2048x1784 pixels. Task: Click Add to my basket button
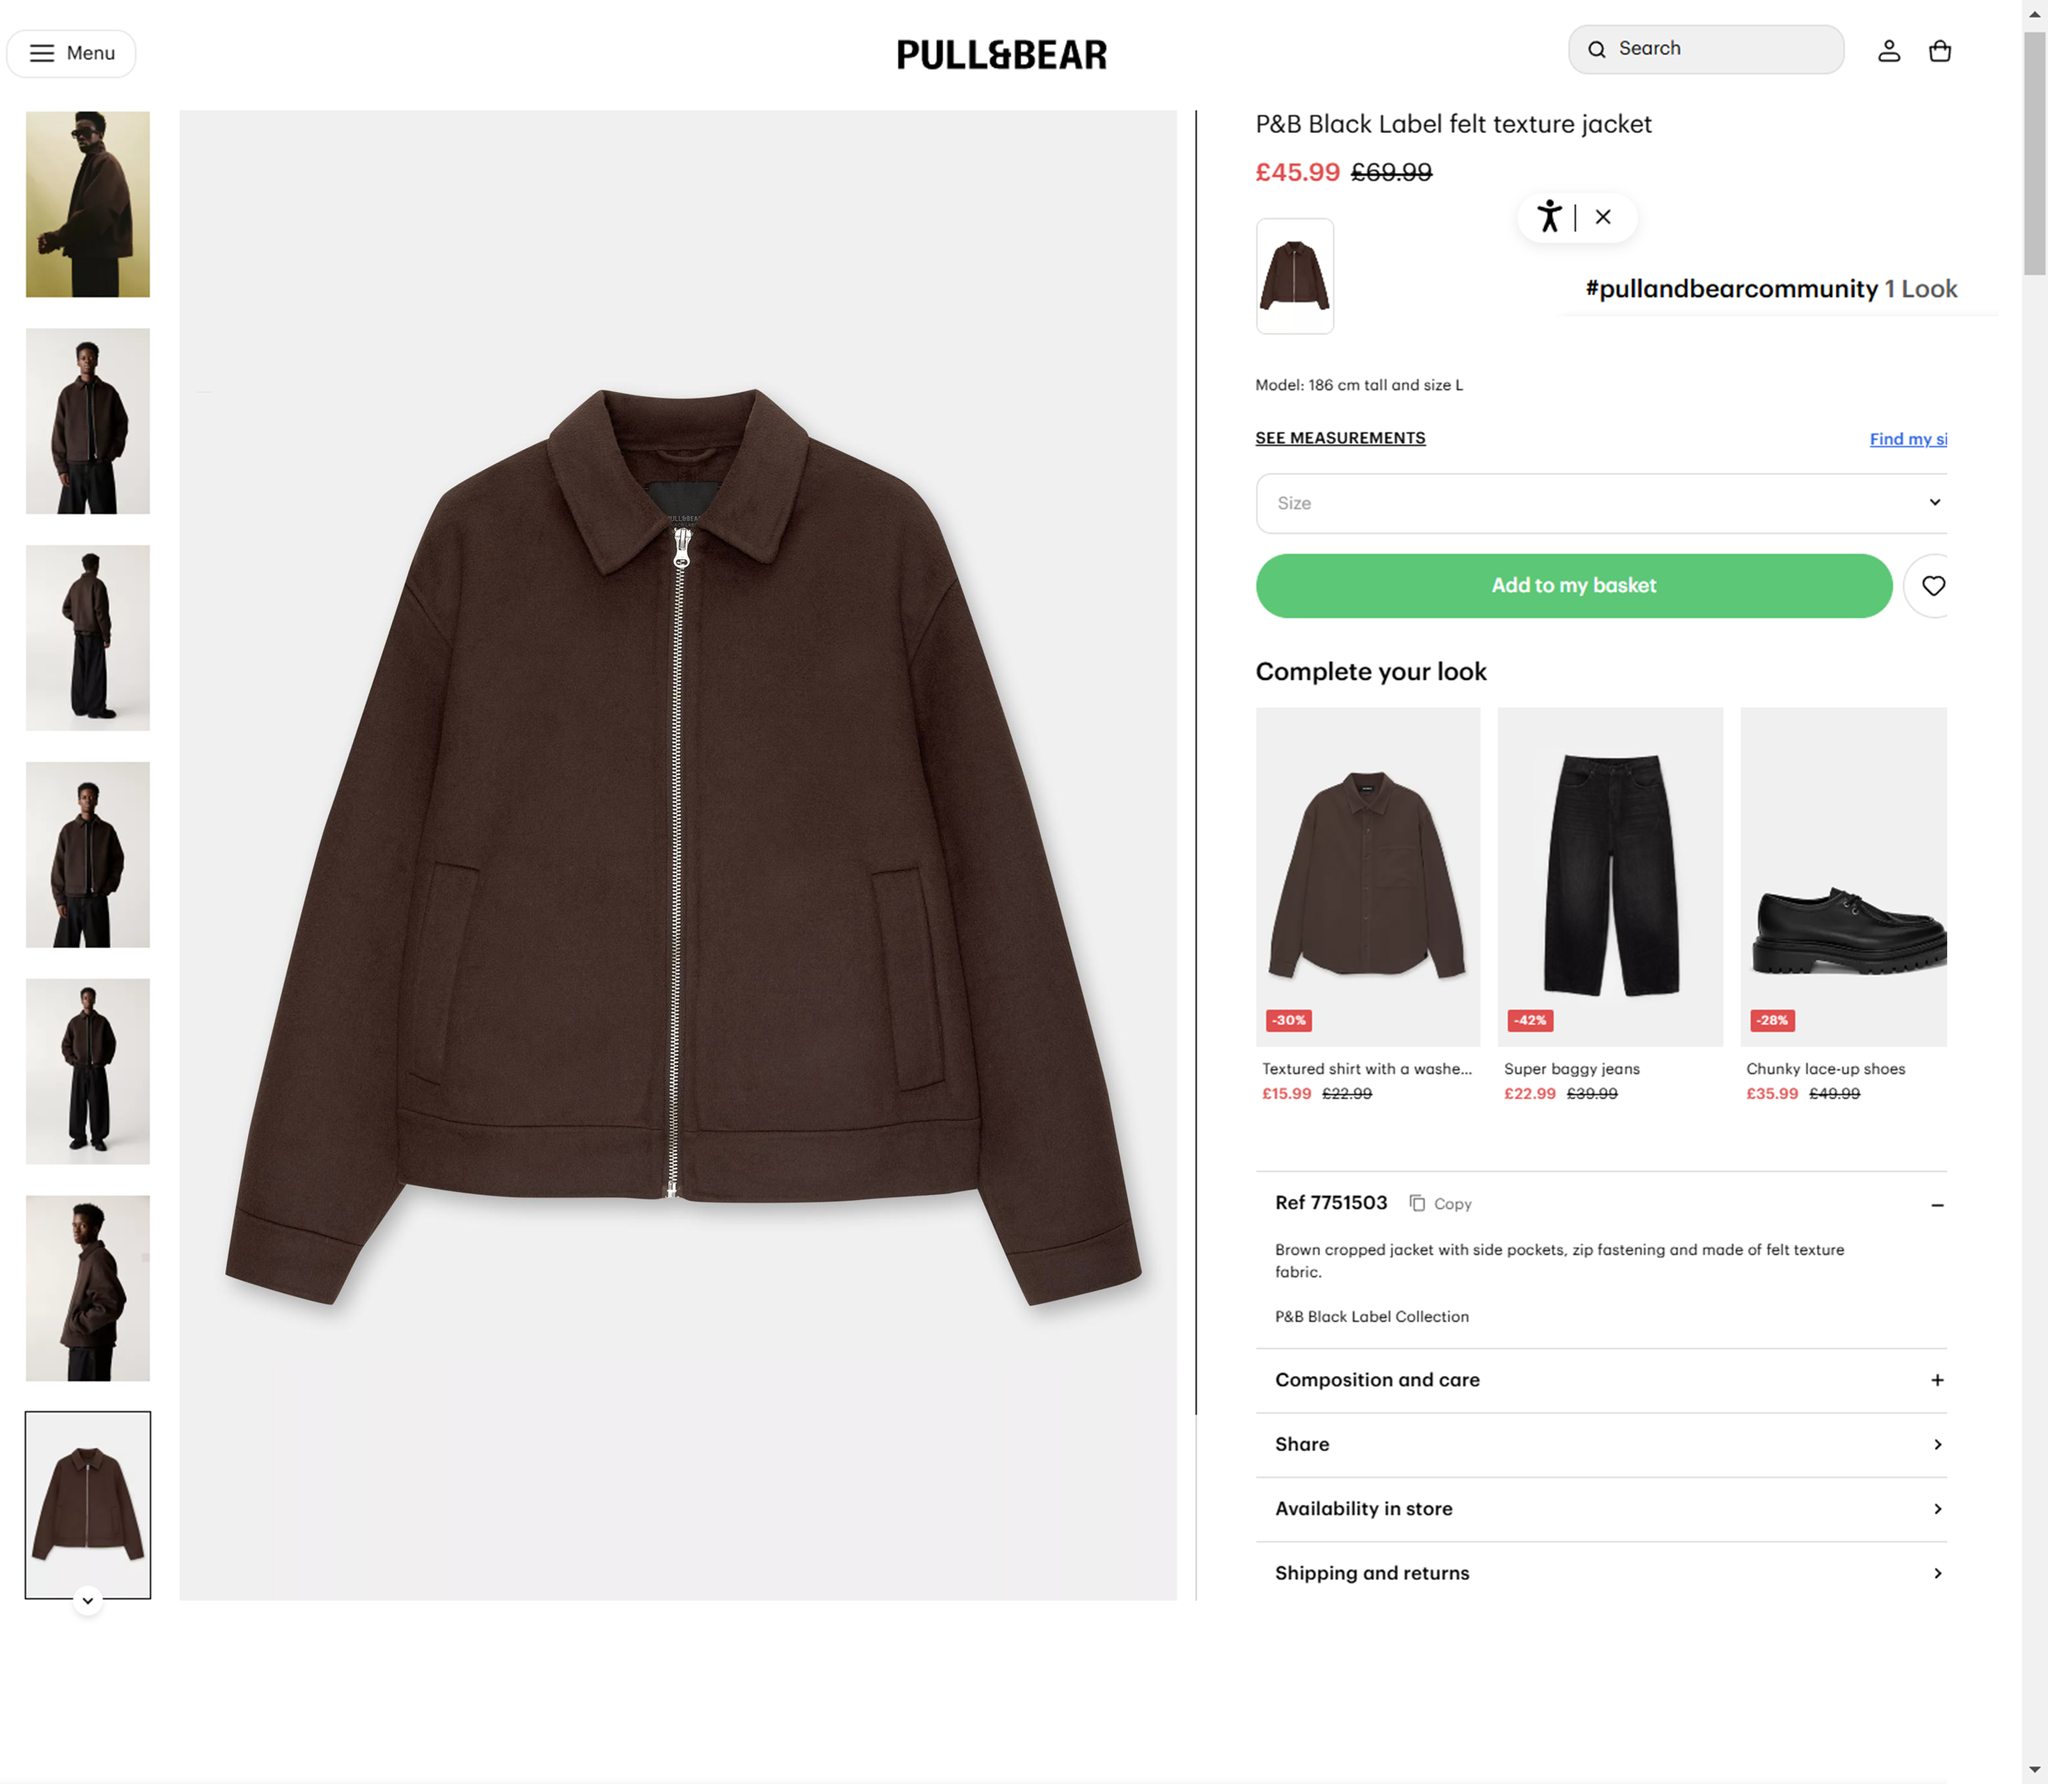1573,586
